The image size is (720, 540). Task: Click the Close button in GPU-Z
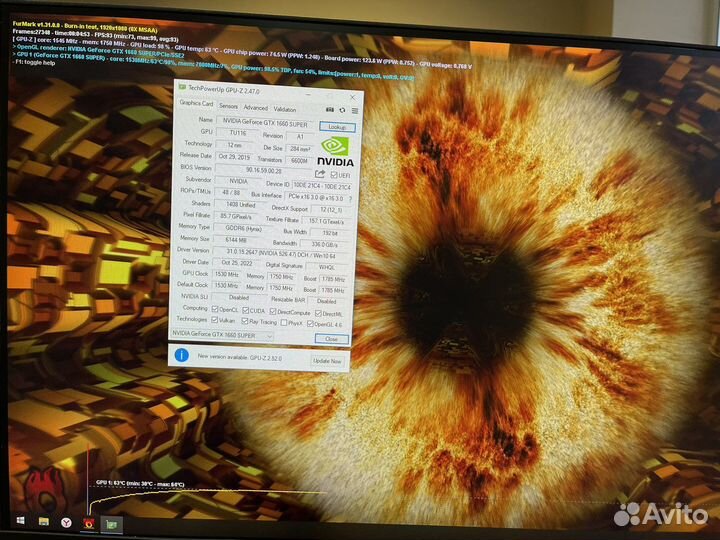click(x=332, y=339)
